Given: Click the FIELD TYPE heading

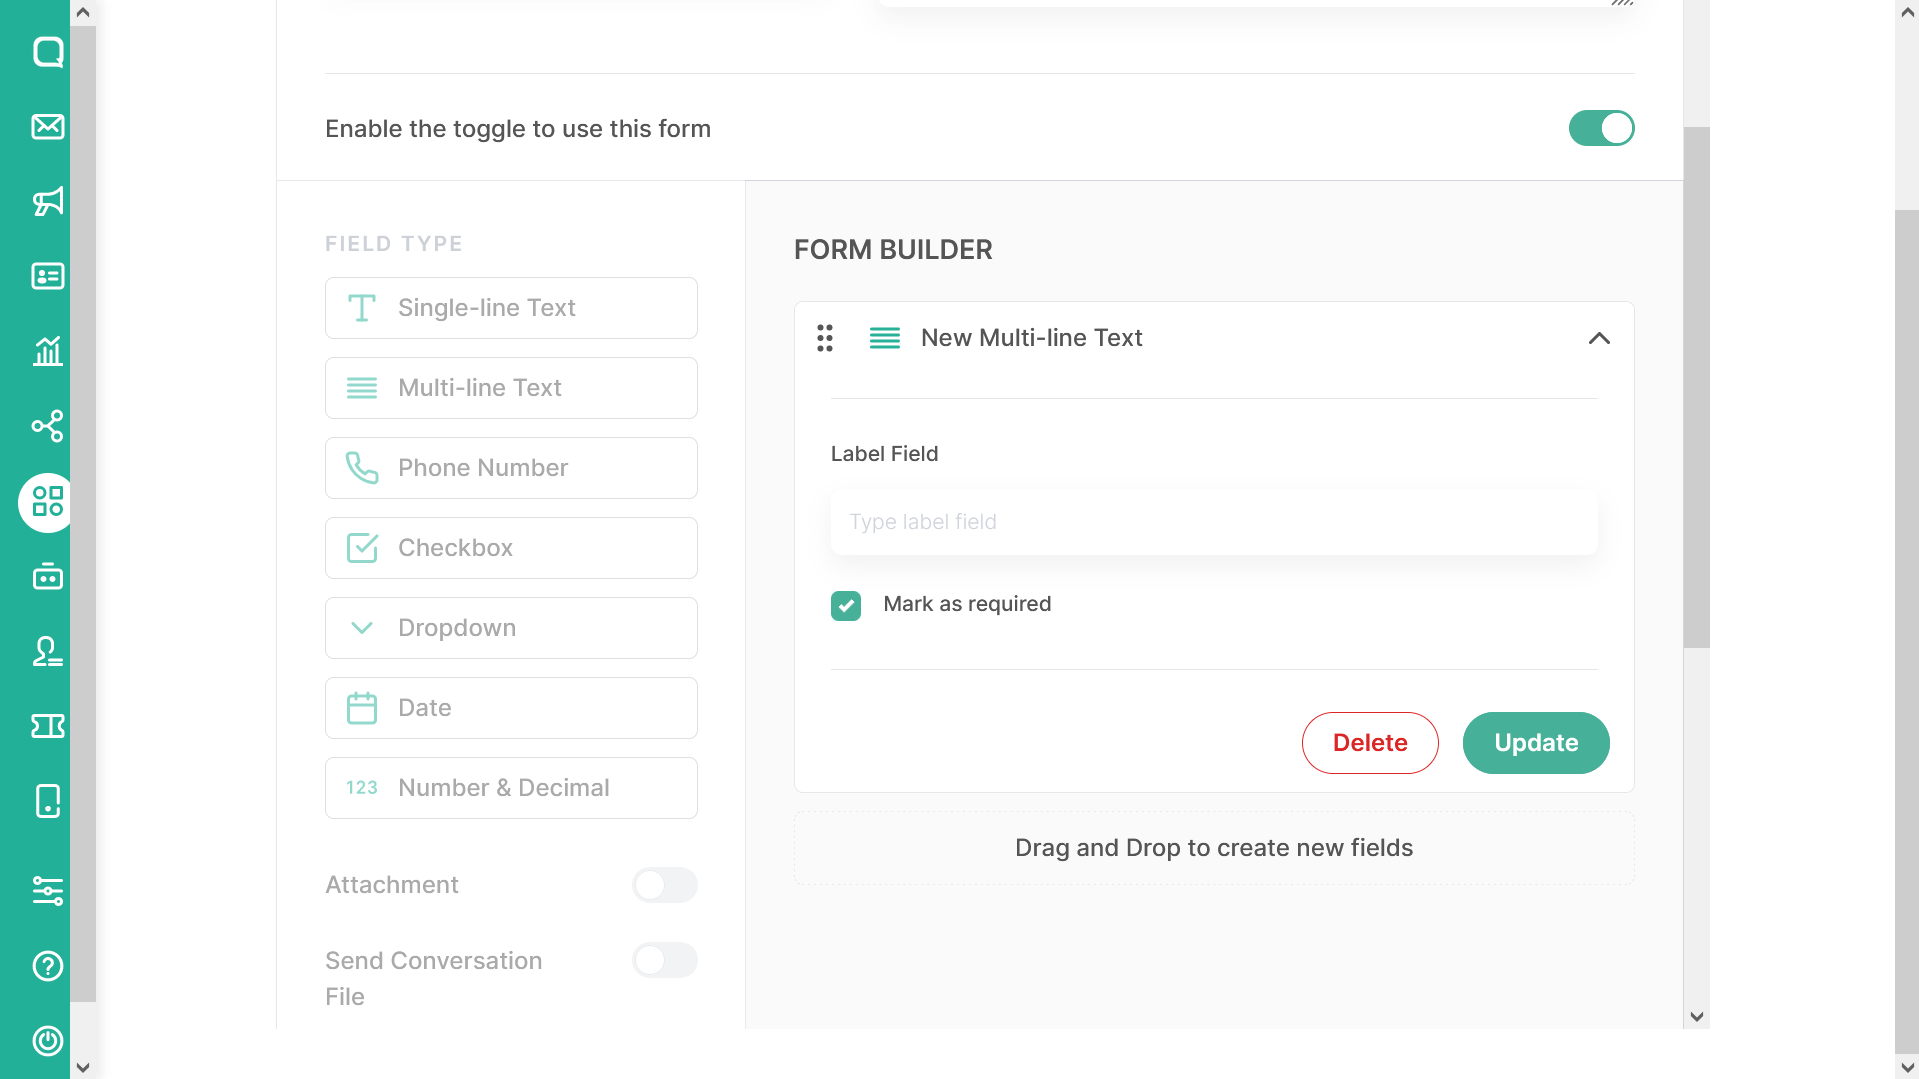Looking at the screenshot, I should [x=393, y=244].
